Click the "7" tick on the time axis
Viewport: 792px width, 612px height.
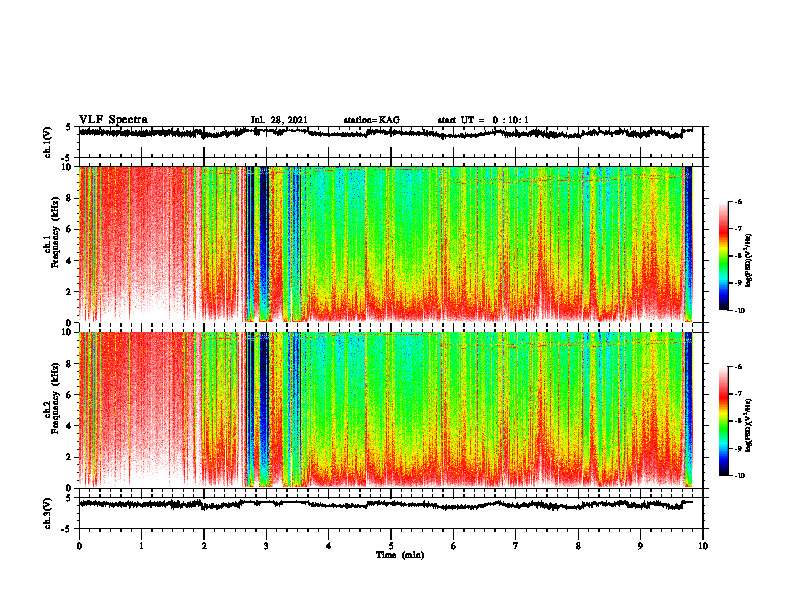pyautogui.click(x=516, y=546)
